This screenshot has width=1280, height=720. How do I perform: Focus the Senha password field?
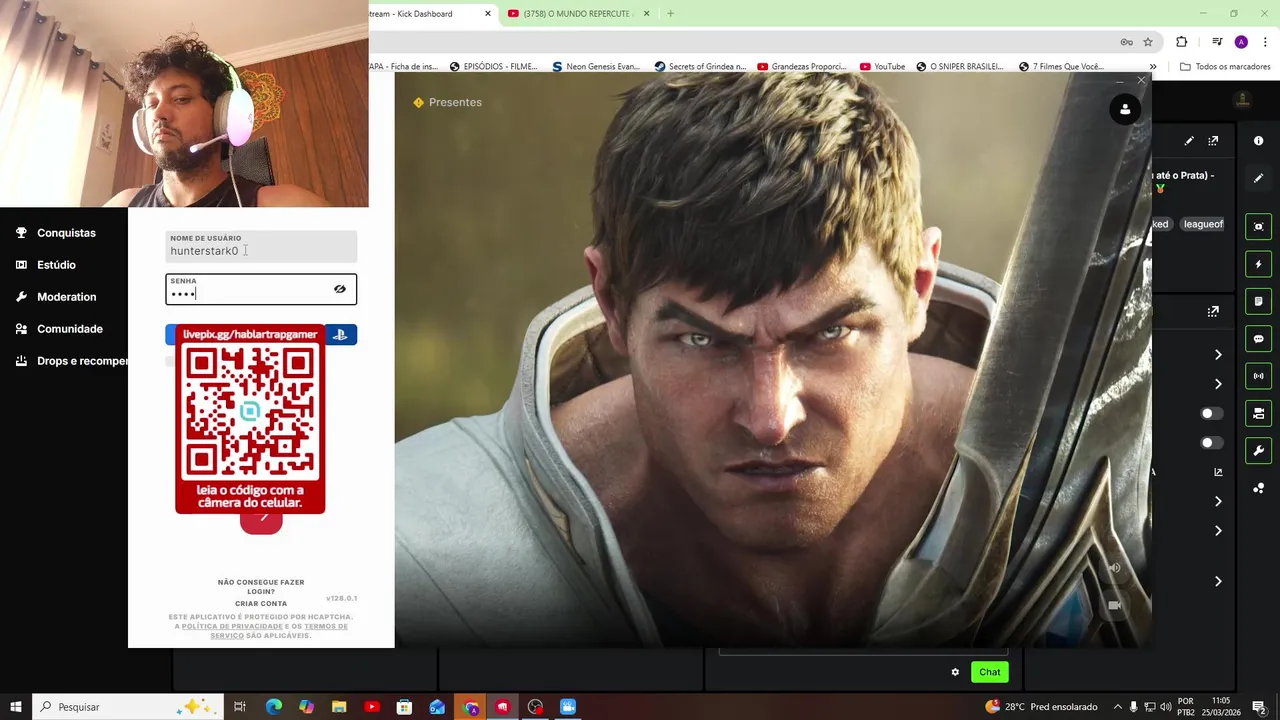click(x=261, y=289)
